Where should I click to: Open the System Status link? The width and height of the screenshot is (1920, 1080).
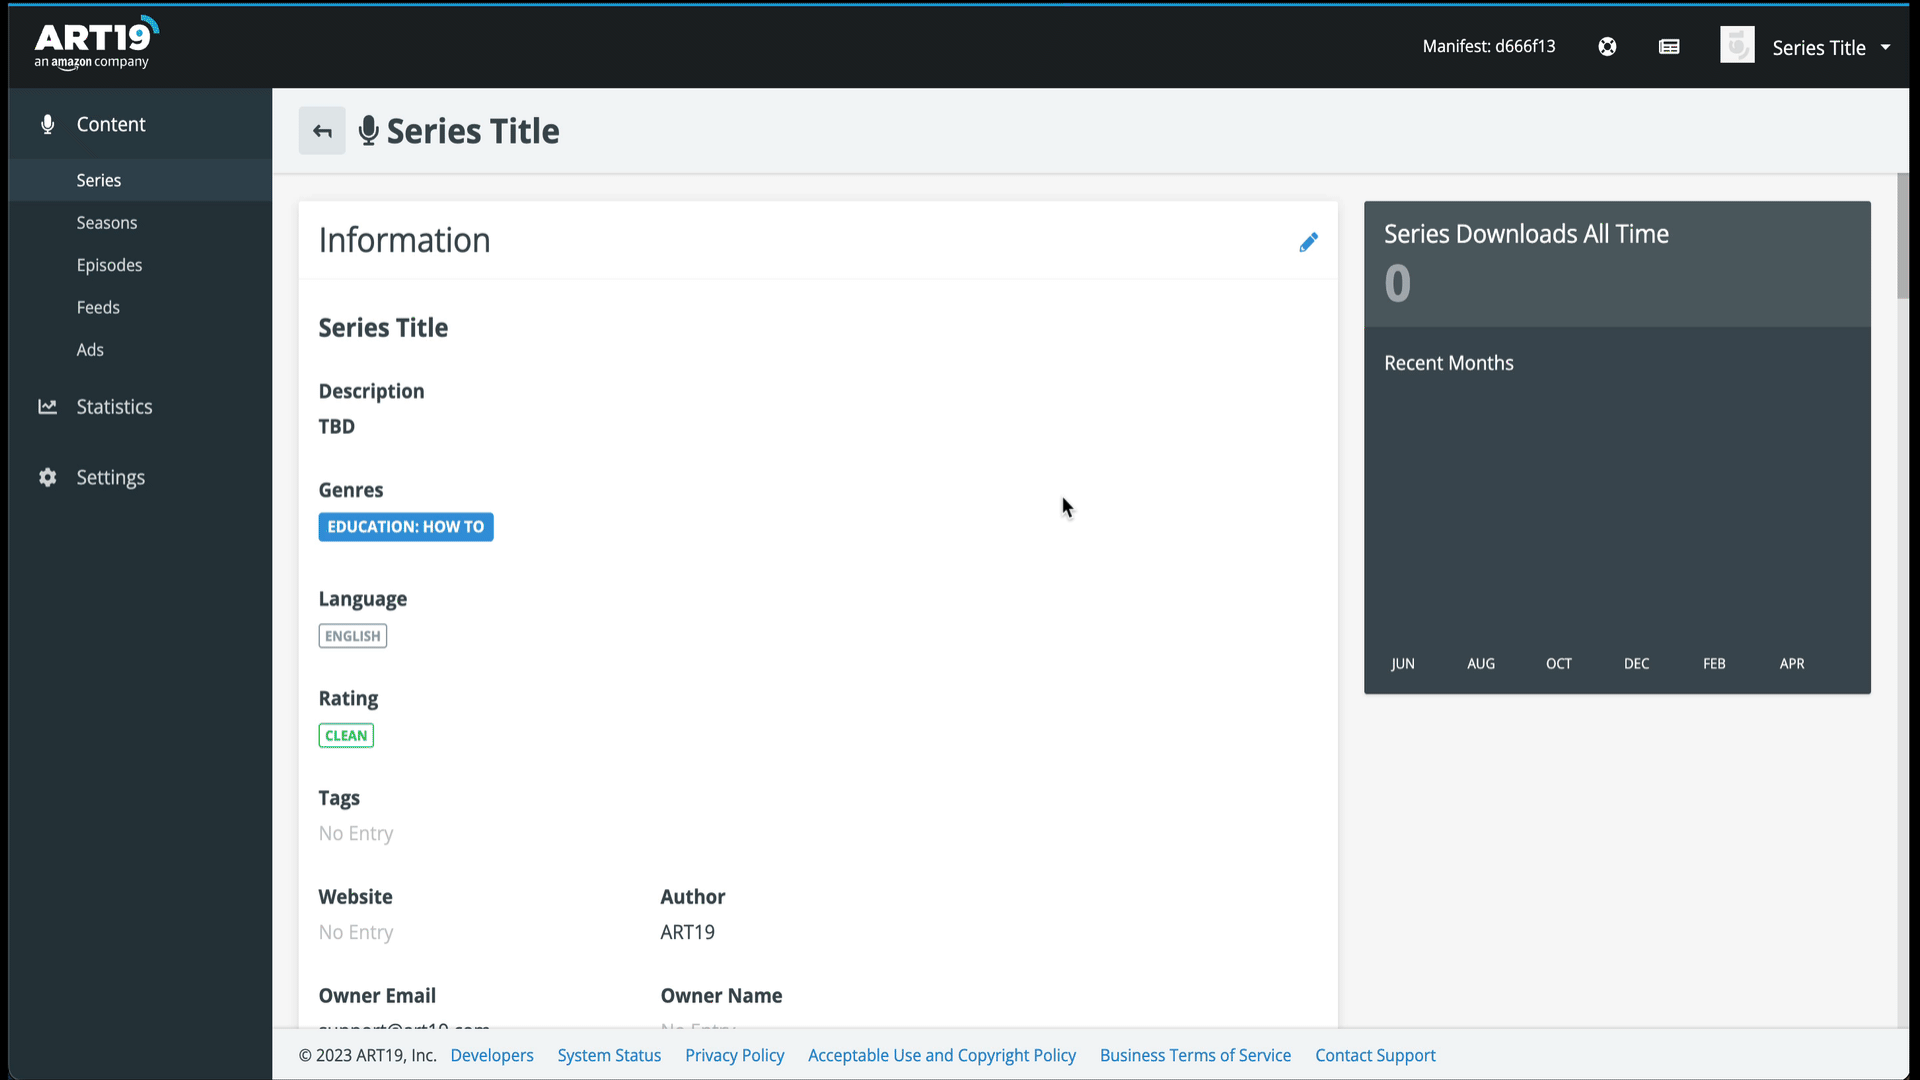[609, 1055]
